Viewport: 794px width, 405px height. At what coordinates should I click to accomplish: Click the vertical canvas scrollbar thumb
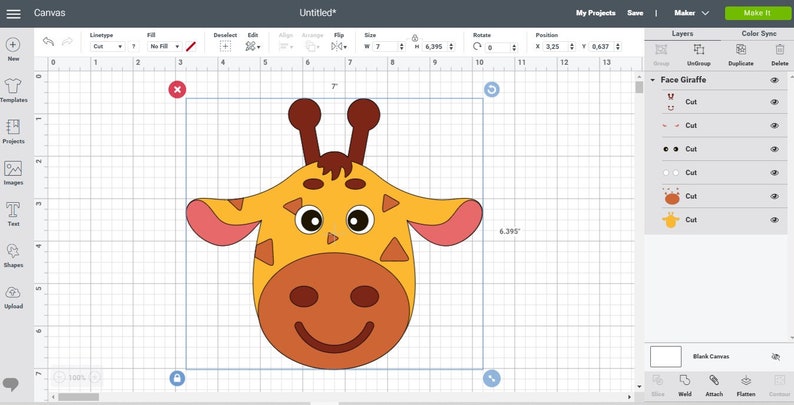[639, 87]
